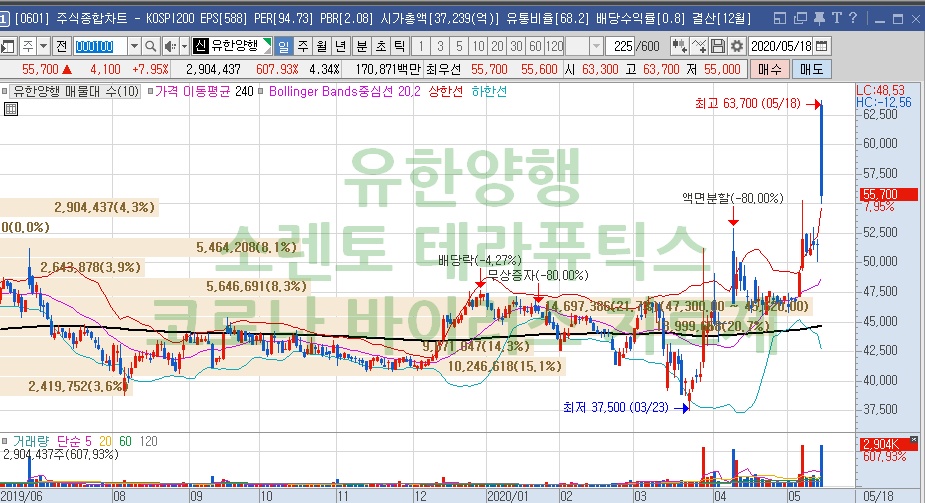
Task: Click the 전 button
Action: (x=63, y=46)
